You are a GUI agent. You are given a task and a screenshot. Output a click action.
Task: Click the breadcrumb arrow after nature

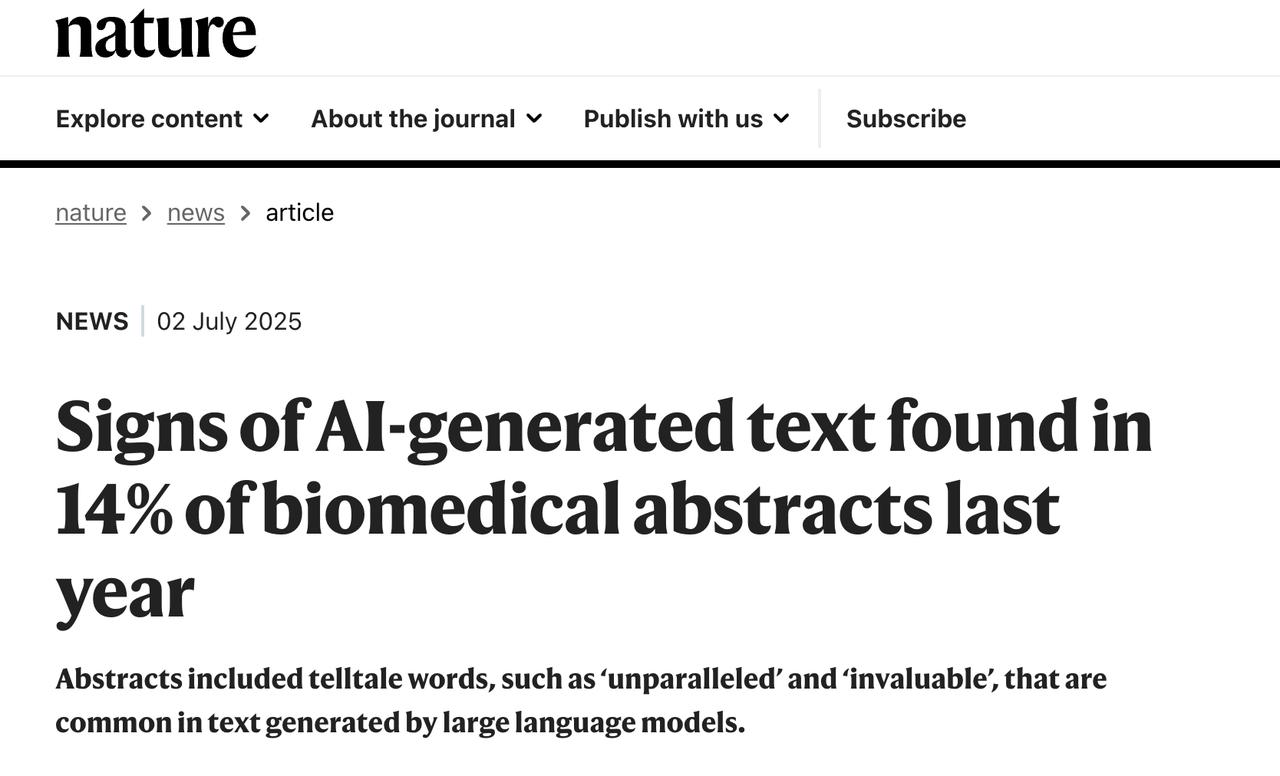point(146,213)
